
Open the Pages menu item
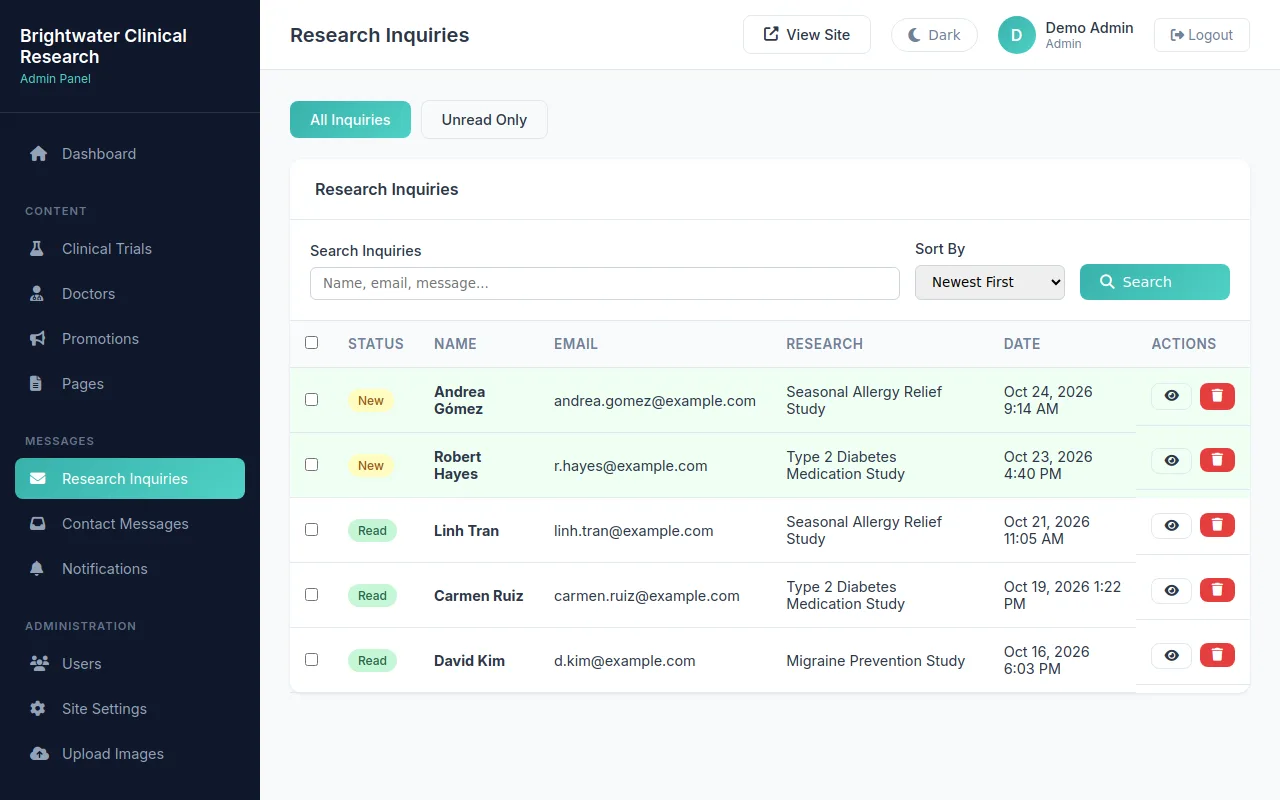130,384
